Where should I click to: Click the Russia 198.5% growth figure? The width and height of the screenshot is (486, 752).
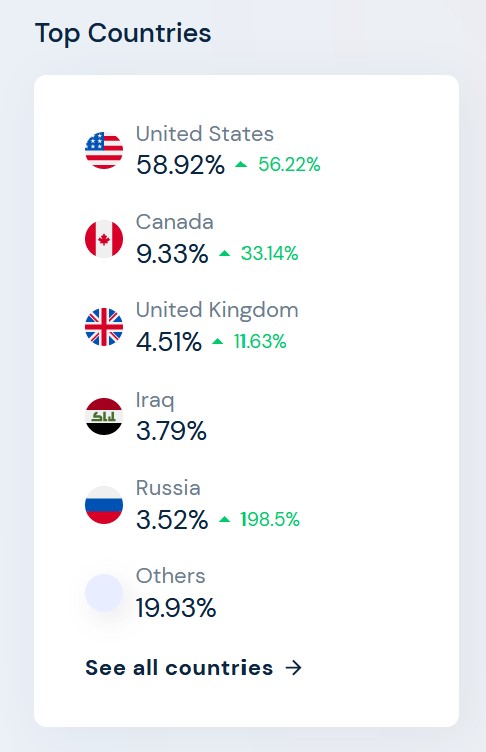click(x=270, y=519)
